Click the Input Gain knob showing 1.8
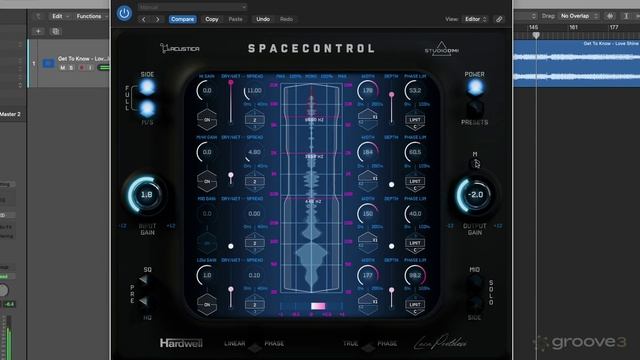The height and width of the screenshot is (360, 640). pyautogui.click(x=146, y=195)
